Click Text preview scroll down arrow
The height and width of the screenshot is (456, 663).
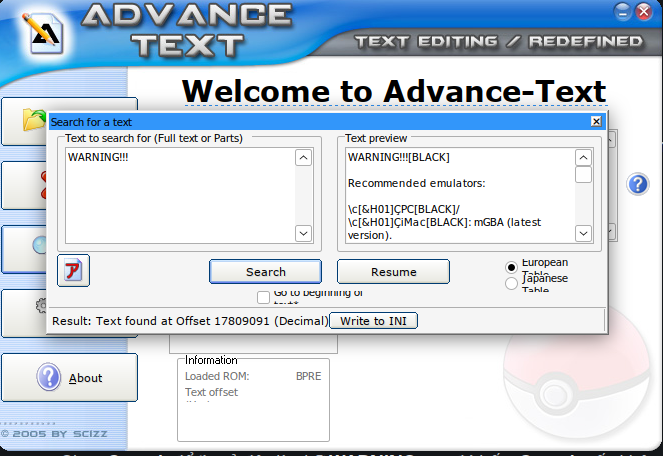click(583, 233)
